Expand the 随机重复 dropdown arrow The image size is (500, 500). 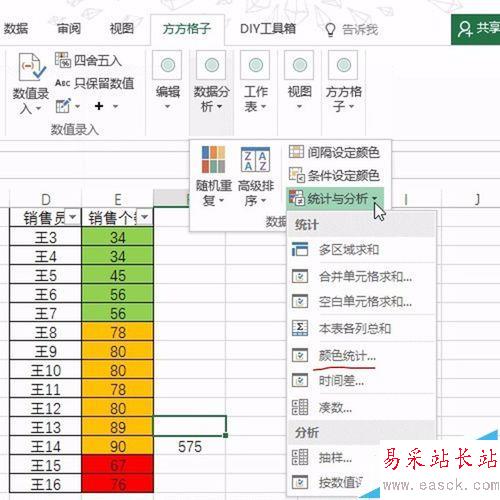click(221, 201)
